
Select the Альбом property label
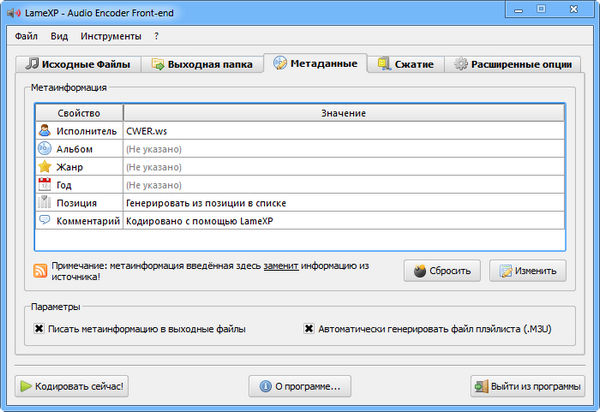tap(75, 149)
